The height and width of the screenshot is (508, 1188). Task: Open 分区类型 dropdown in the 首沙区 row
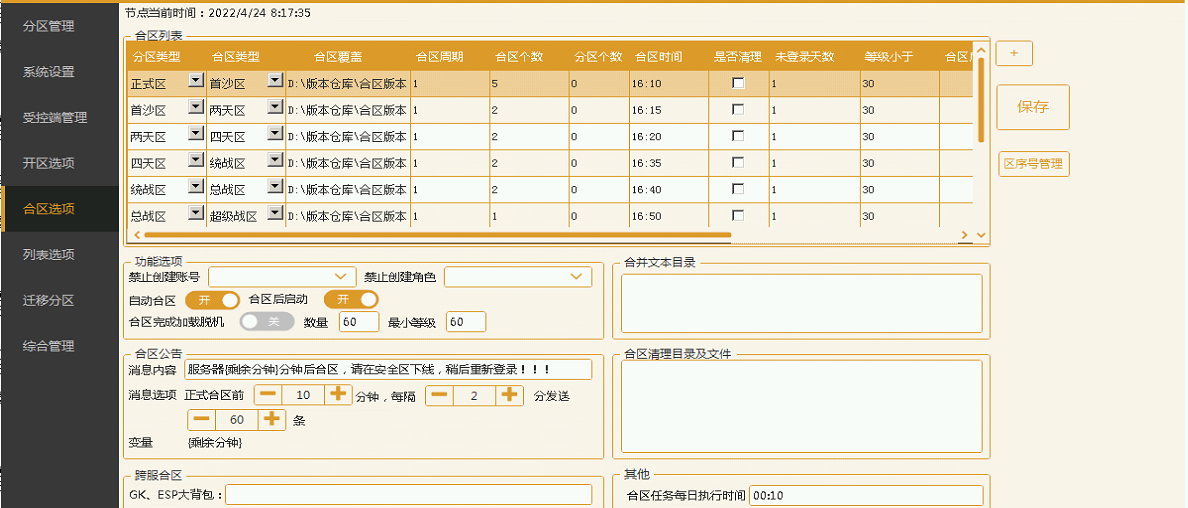[x=195, y=108]
